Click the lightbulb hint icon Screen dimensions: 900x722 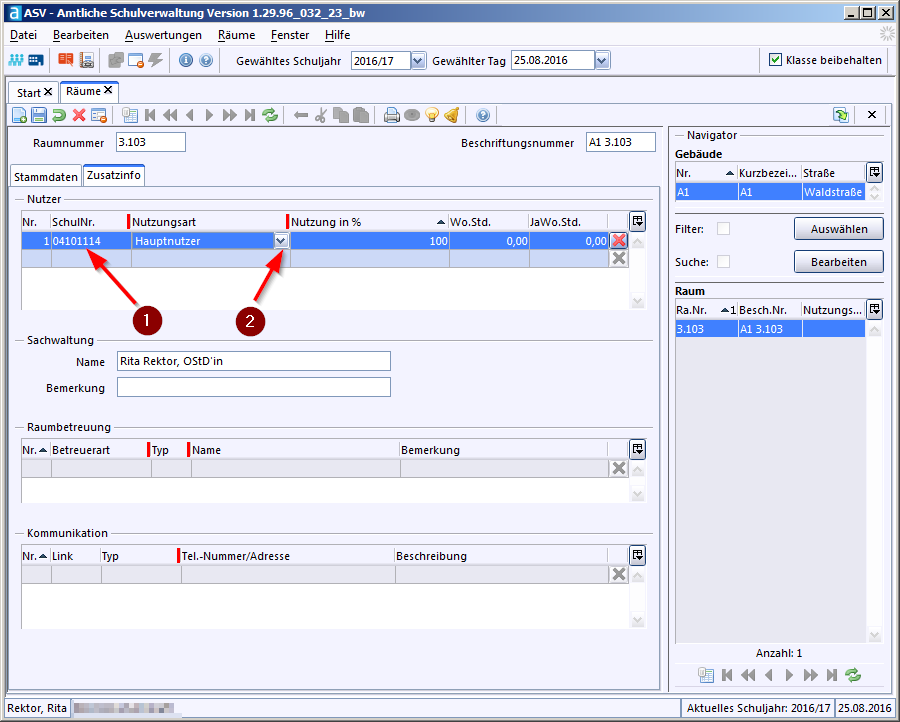pyautogui.click(x=432, y=115)
